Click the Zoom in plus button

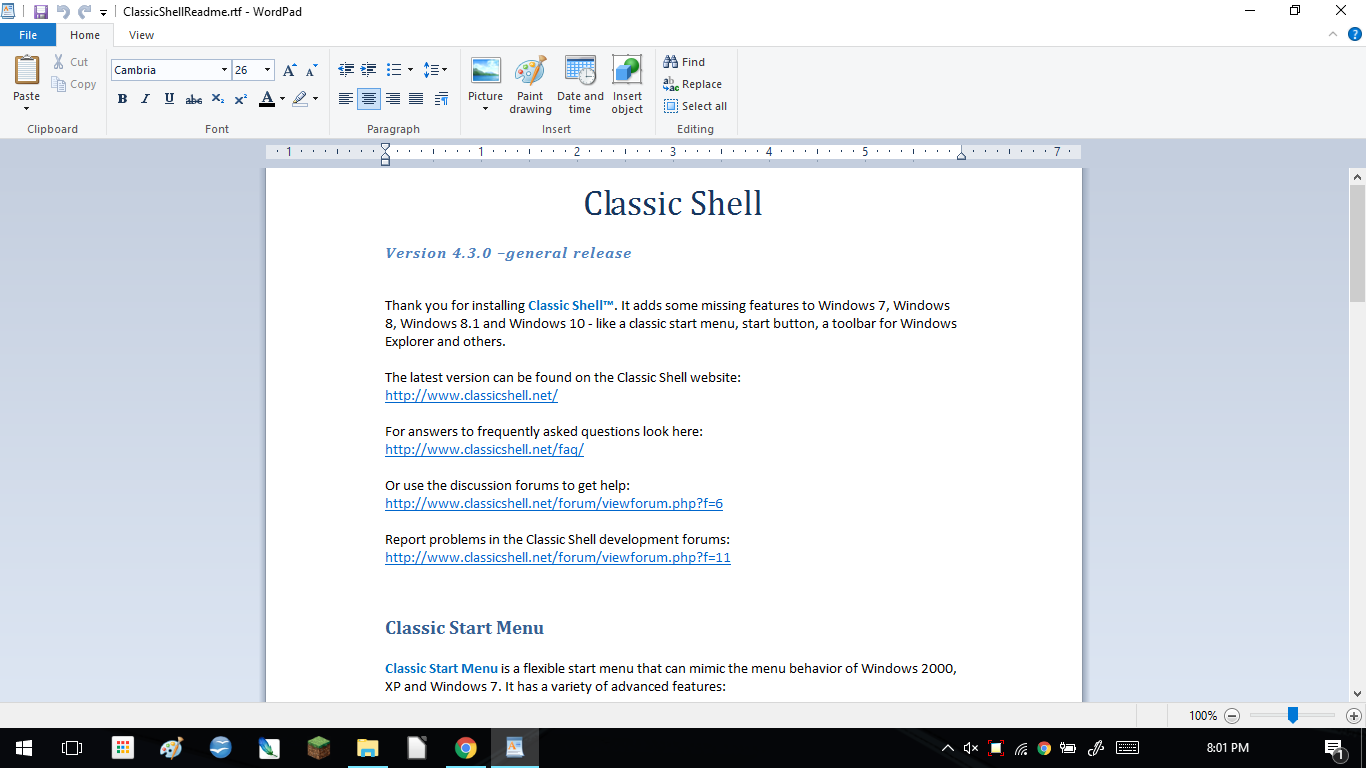(x=1354, y=716)
